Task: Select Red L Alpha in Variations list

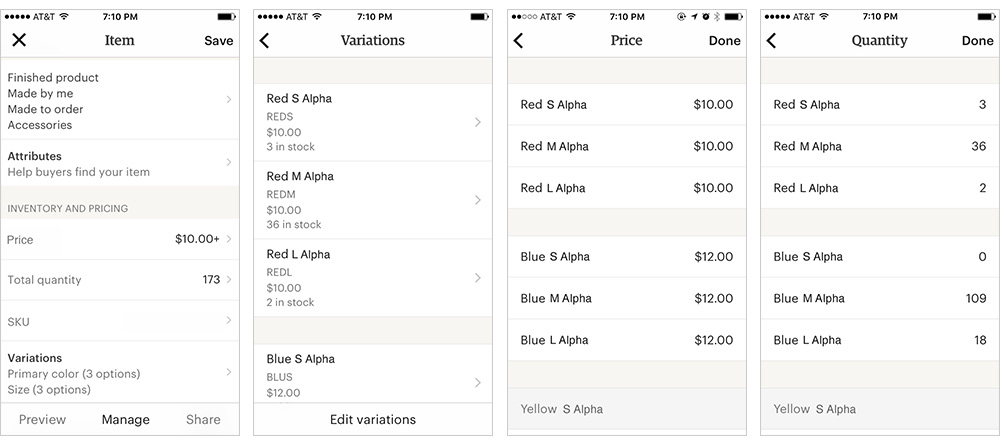Action: click(298, 255)
